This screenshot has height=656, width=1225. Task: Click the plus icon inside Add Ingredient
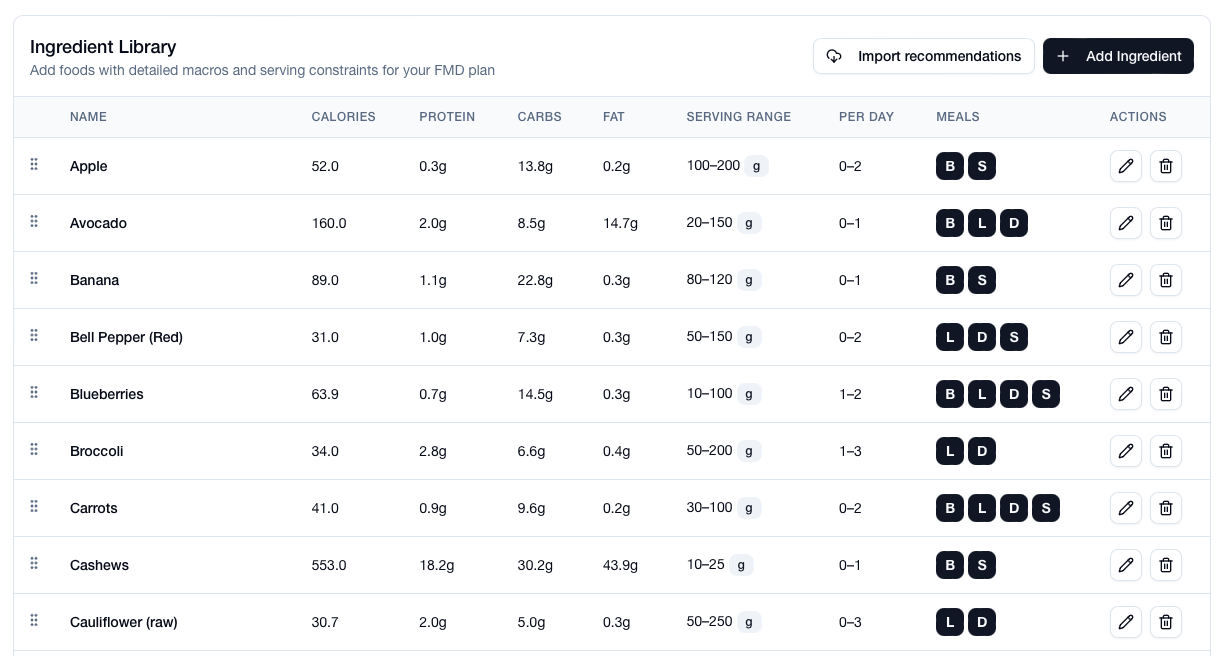(1063, 56)
